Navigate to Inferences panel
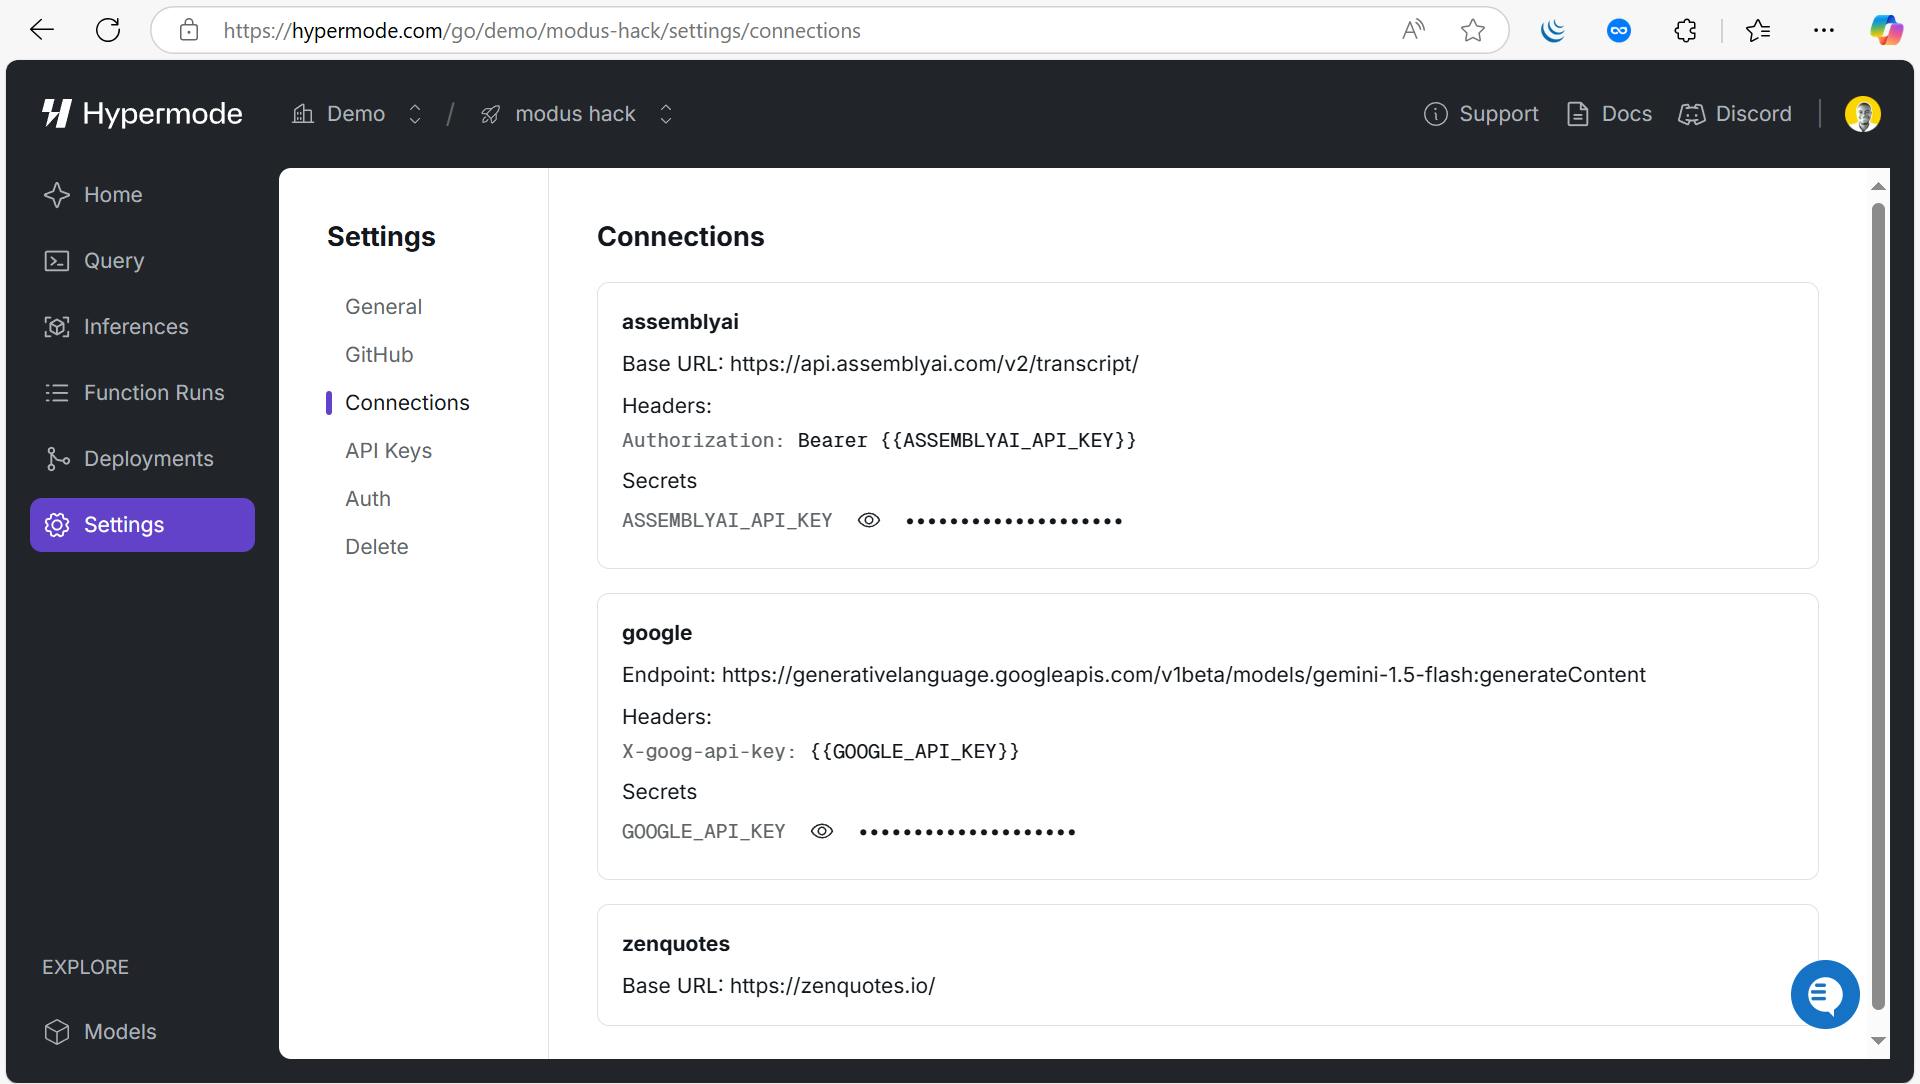The height and width of the screenshot is (1084, 1920). pyautogui.click(x=137, y=326)
